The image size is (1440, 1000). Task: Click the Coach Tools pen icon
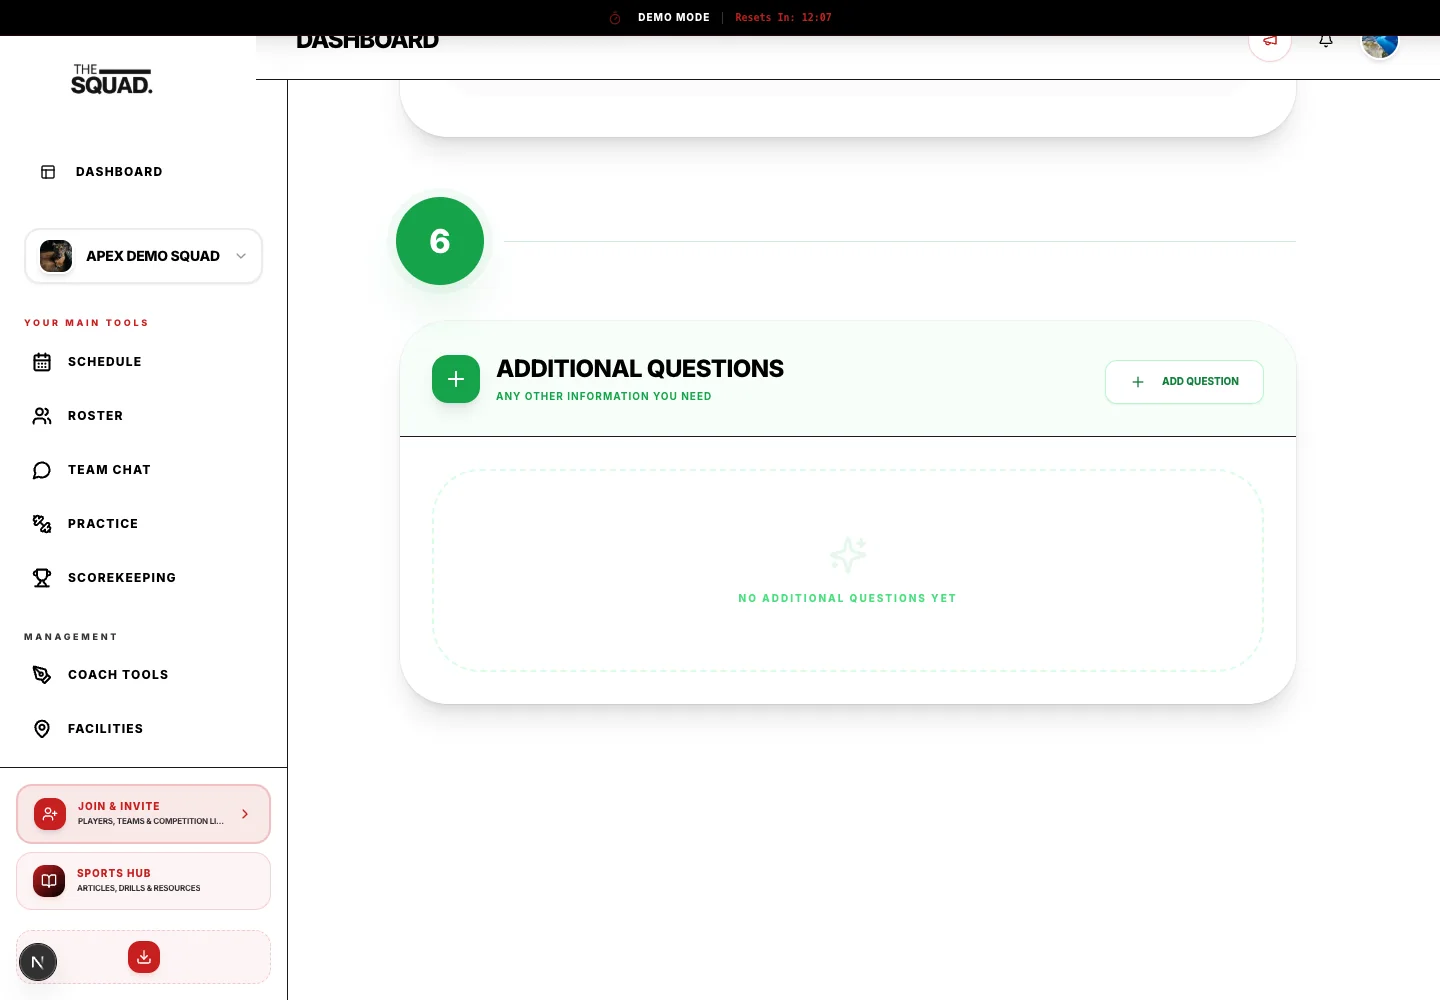pyautogui.click(x=42, y=675)
